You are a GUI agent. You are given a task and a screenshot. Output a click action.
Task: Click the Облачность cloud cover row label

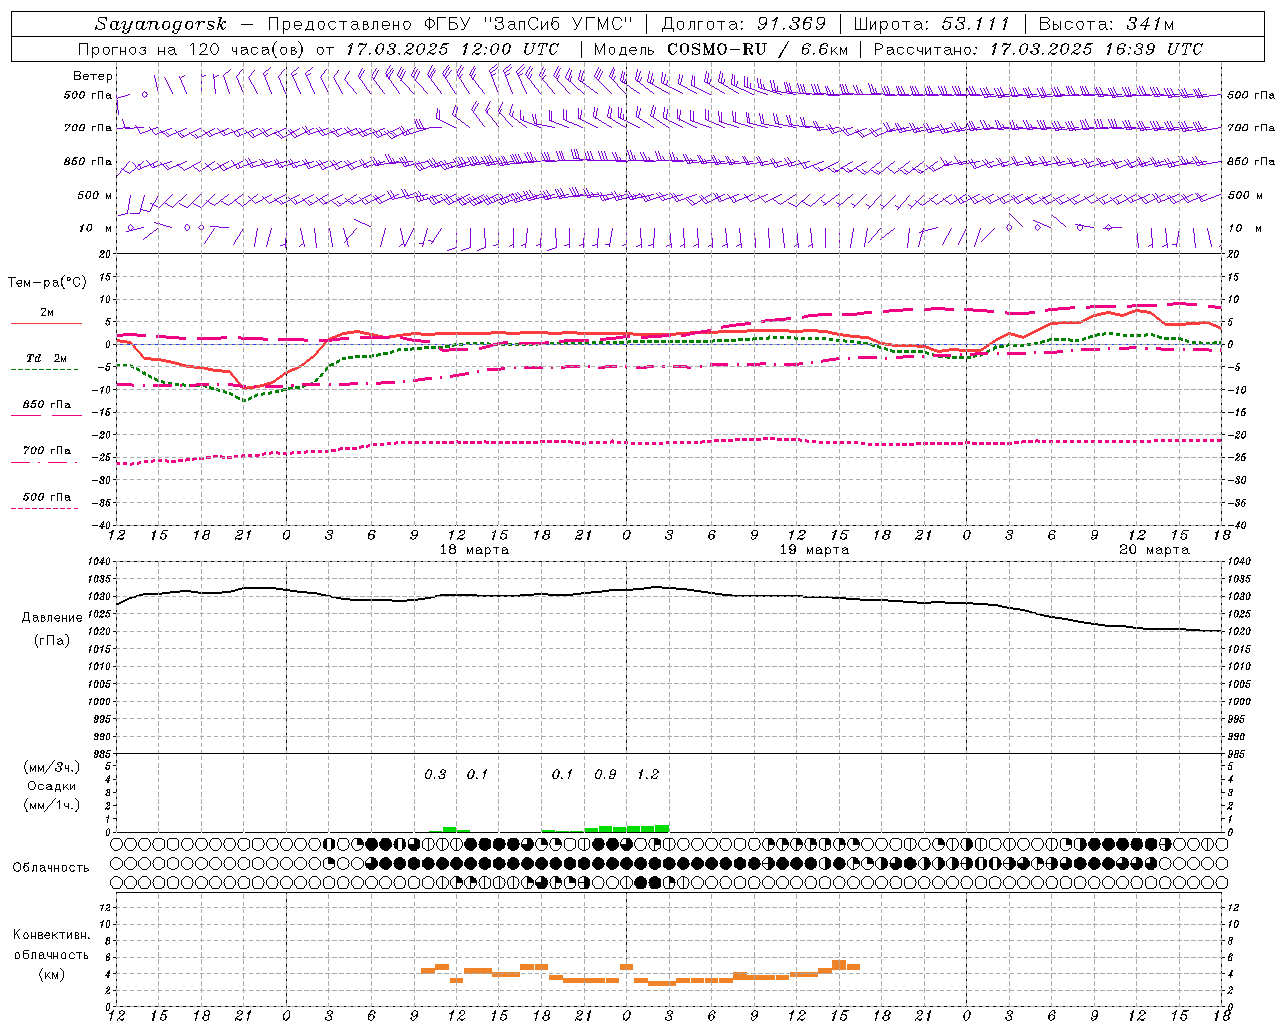51,868
